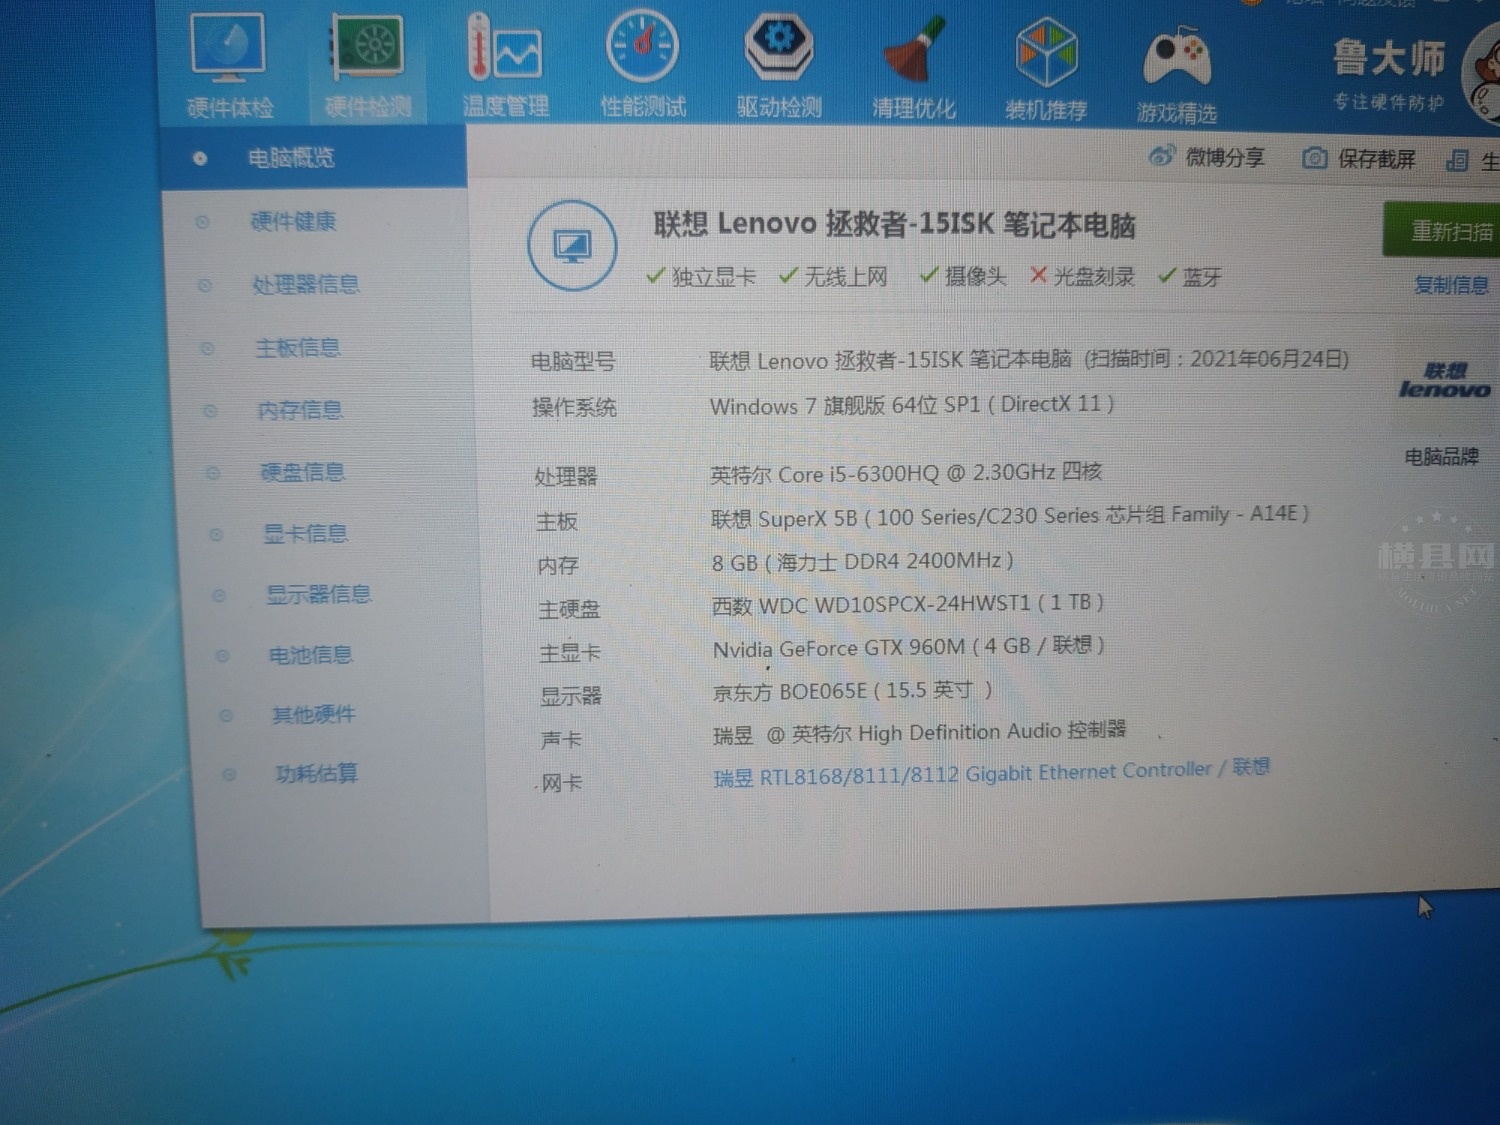Click the Lenovo brand logo
Screen dimensions: 1500x1125
tap(1444, 381)
